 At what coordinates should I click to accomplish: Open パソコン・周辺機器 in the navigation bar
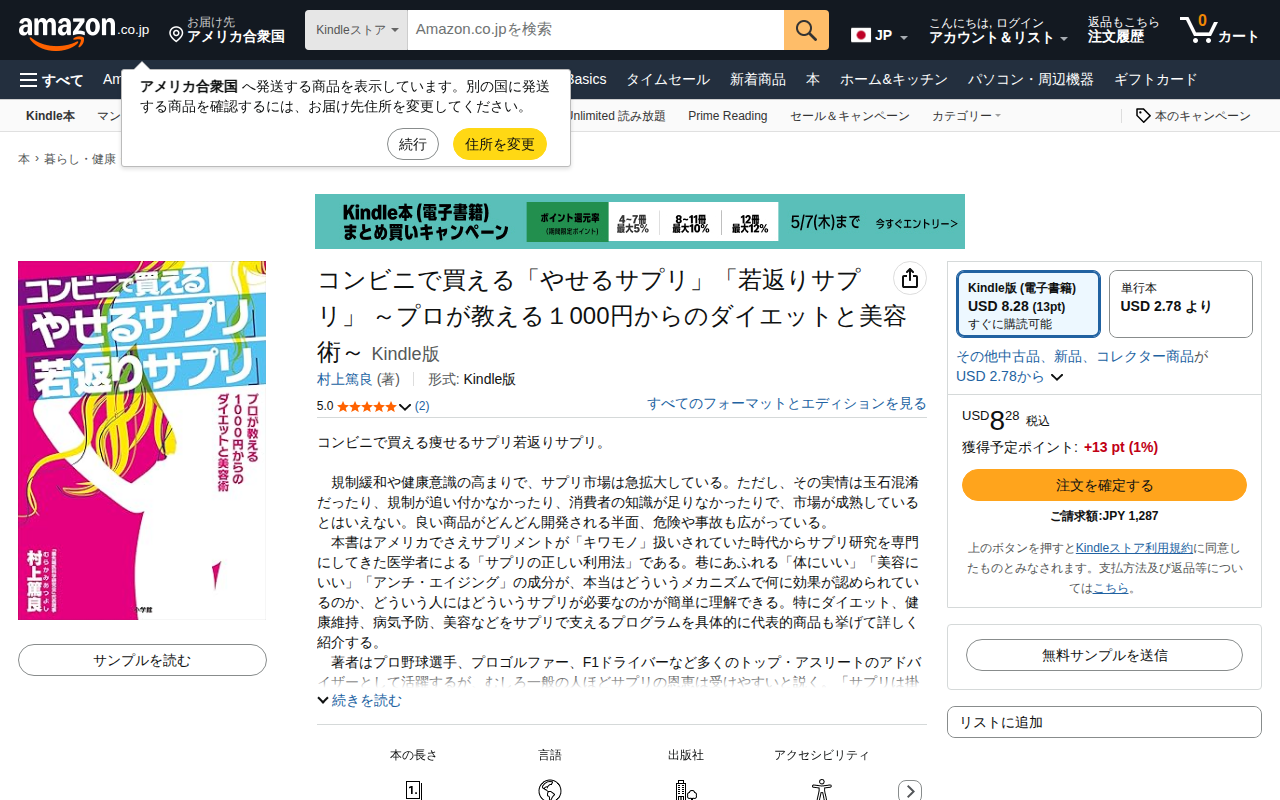(1031, 80)
